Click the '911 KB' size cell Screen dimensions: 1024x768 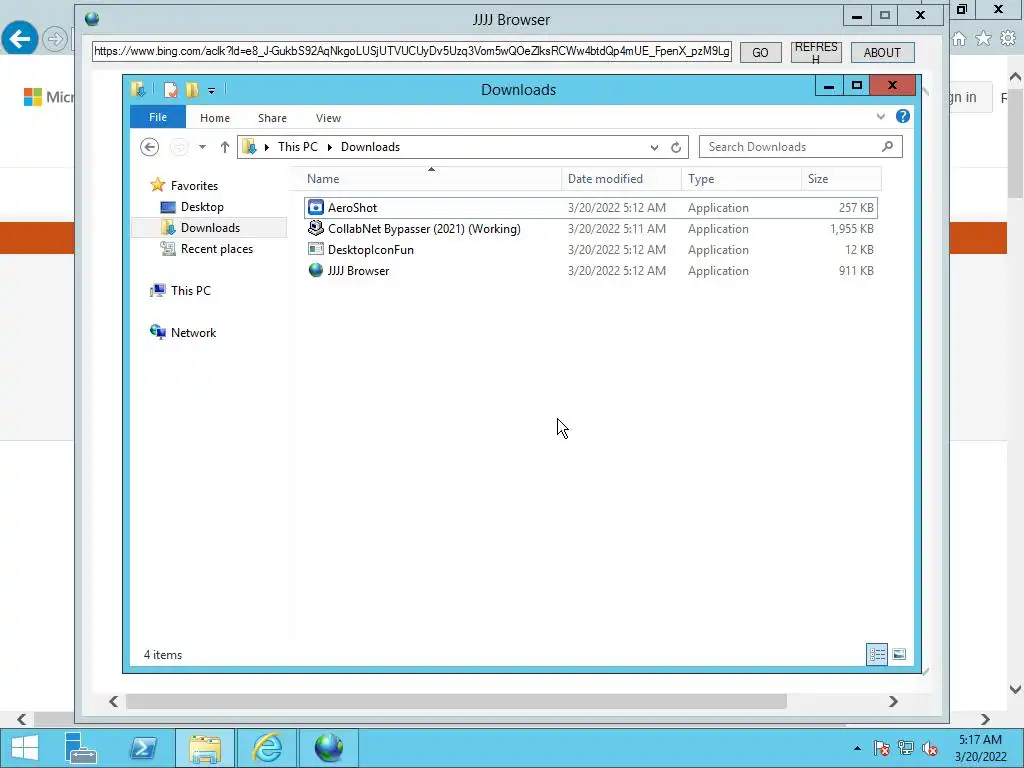point(856,270)
